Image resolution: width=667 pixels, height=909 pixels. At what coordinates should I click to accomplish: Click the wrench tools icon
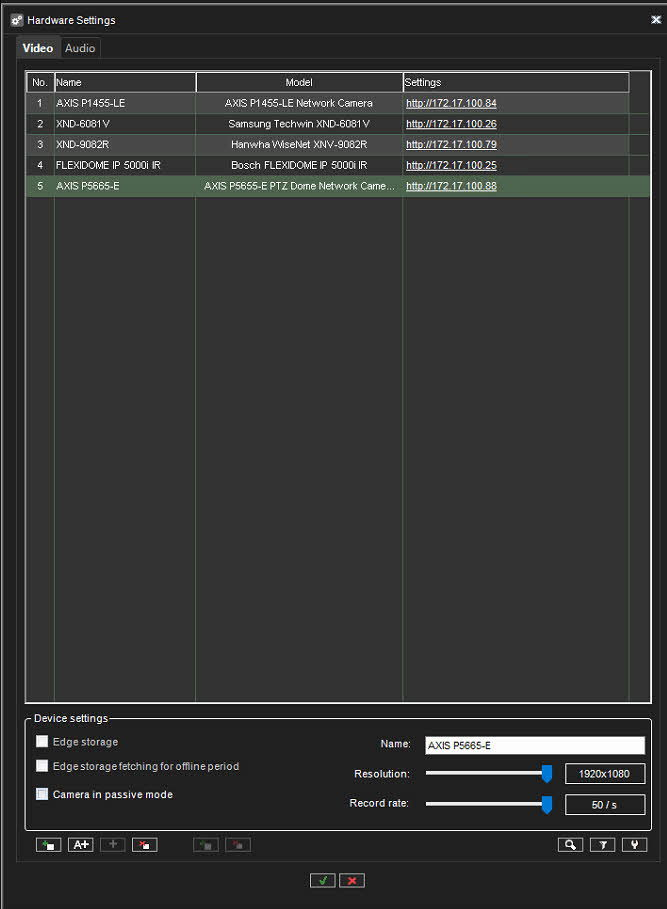click(x=634, y=845)
